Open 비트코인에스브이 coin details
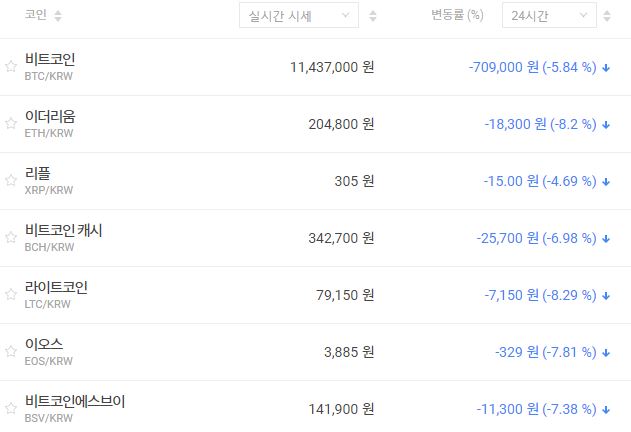The image size is (631, 432). [75, 402]
